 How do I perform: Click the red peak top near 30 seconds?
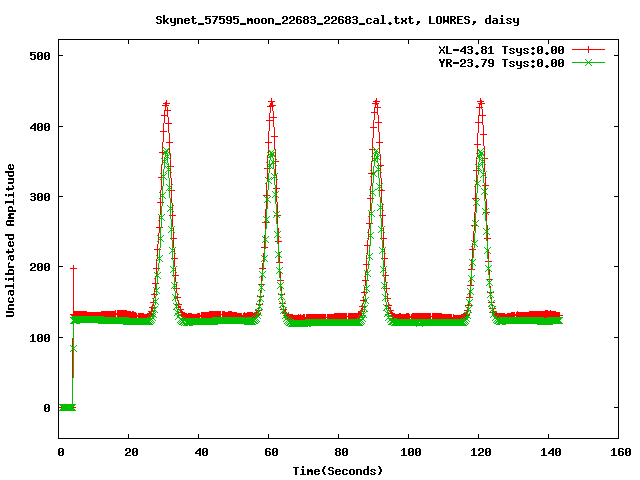click(166, 104)
